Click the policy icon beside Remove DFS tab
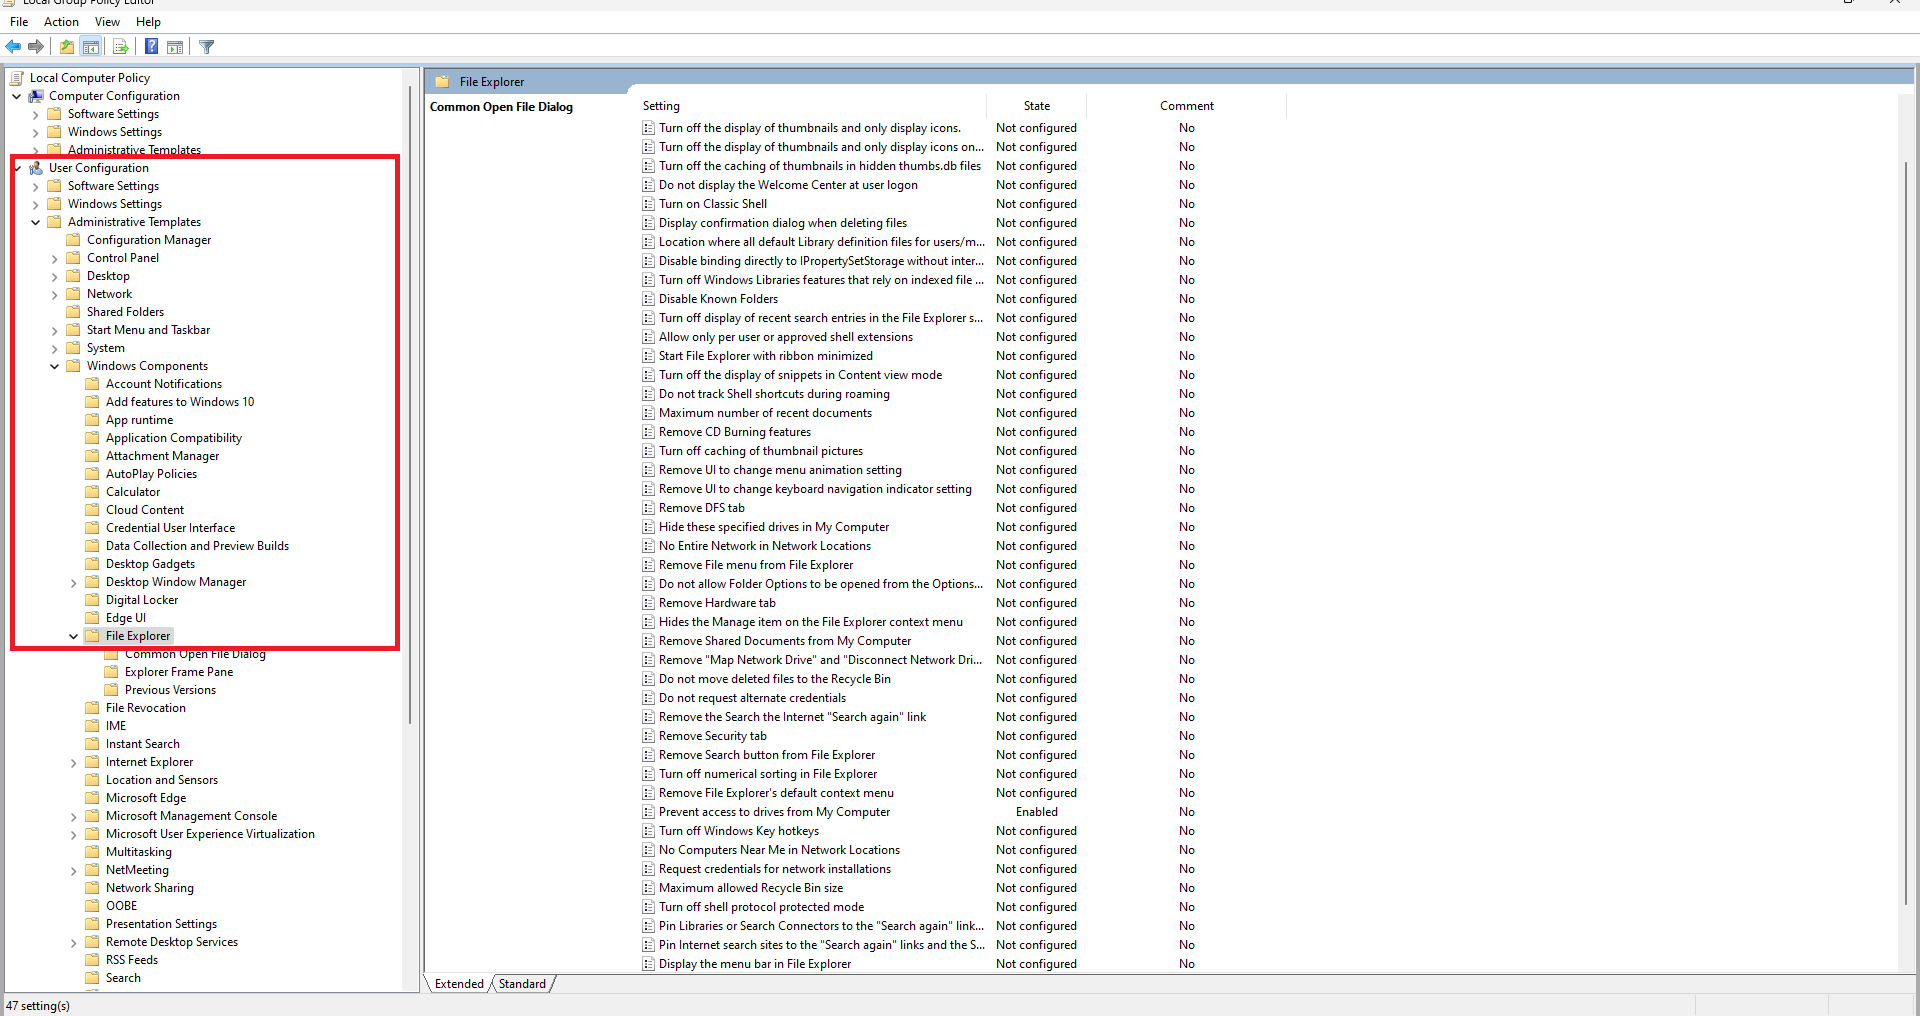This screenshot has width=1920, height=1016. [x=648, y=508]
